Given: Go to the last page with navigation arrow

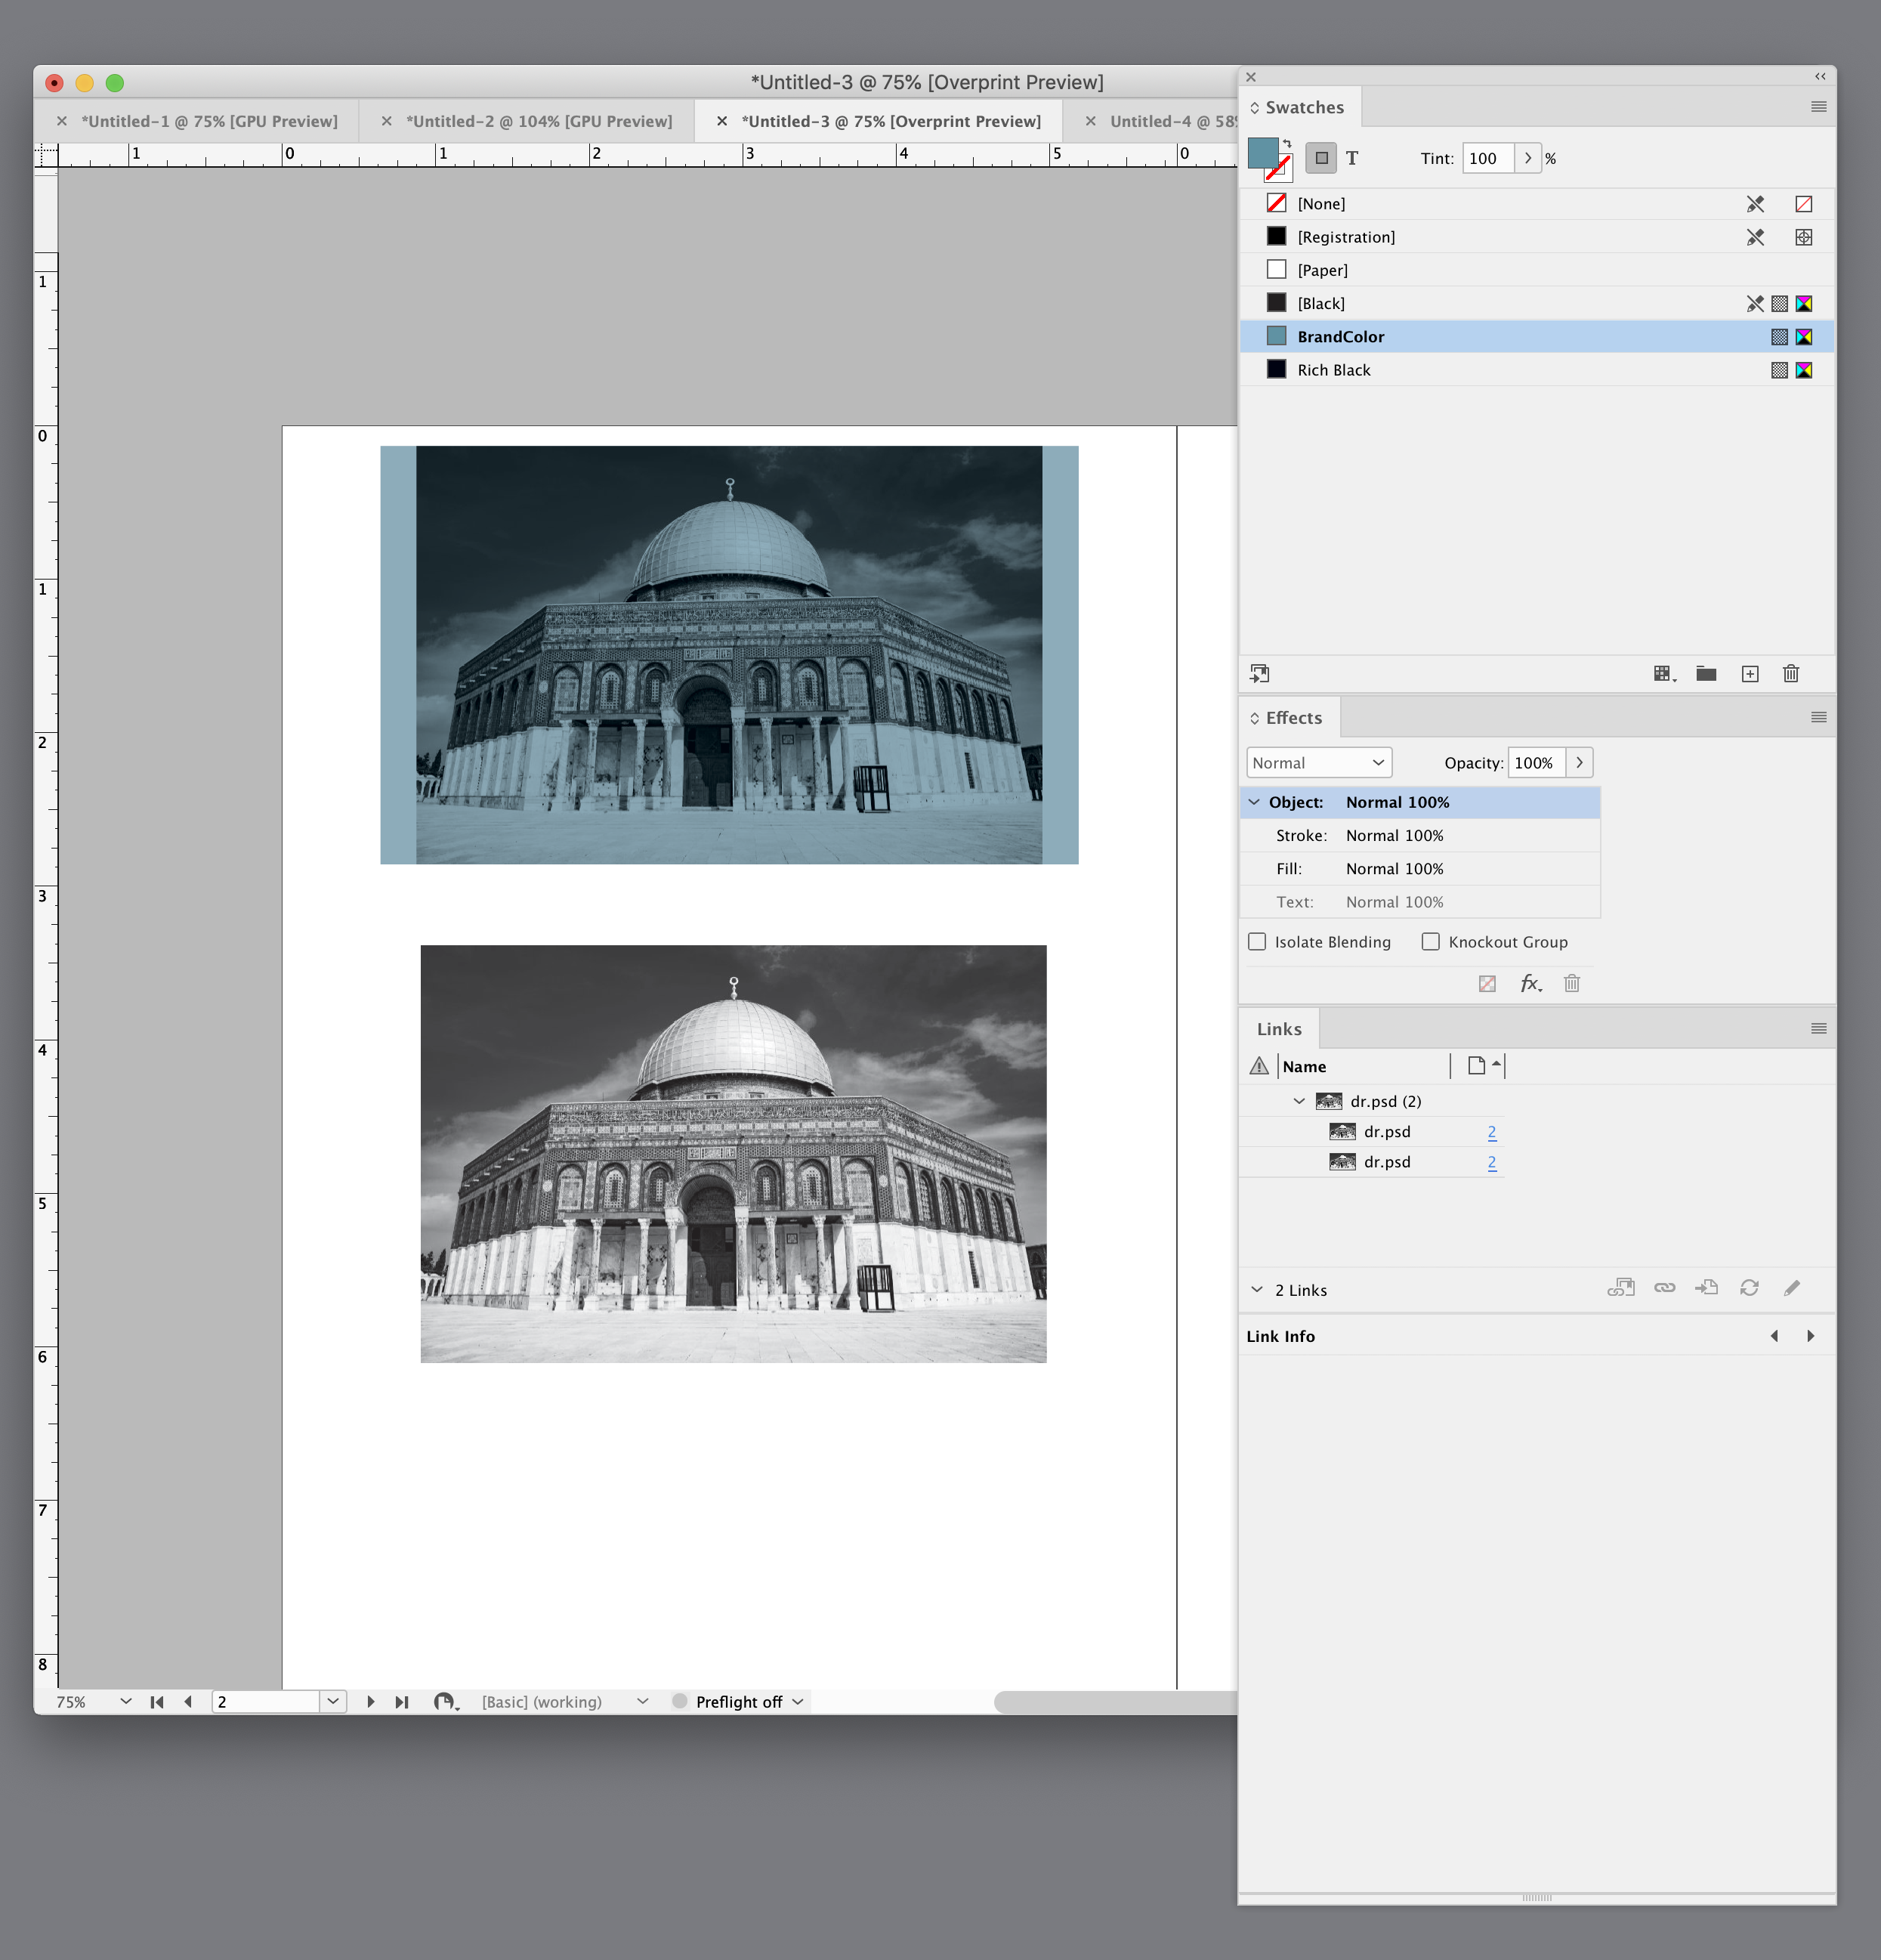Looking at the screenshot, I should tap(402, 1700).
